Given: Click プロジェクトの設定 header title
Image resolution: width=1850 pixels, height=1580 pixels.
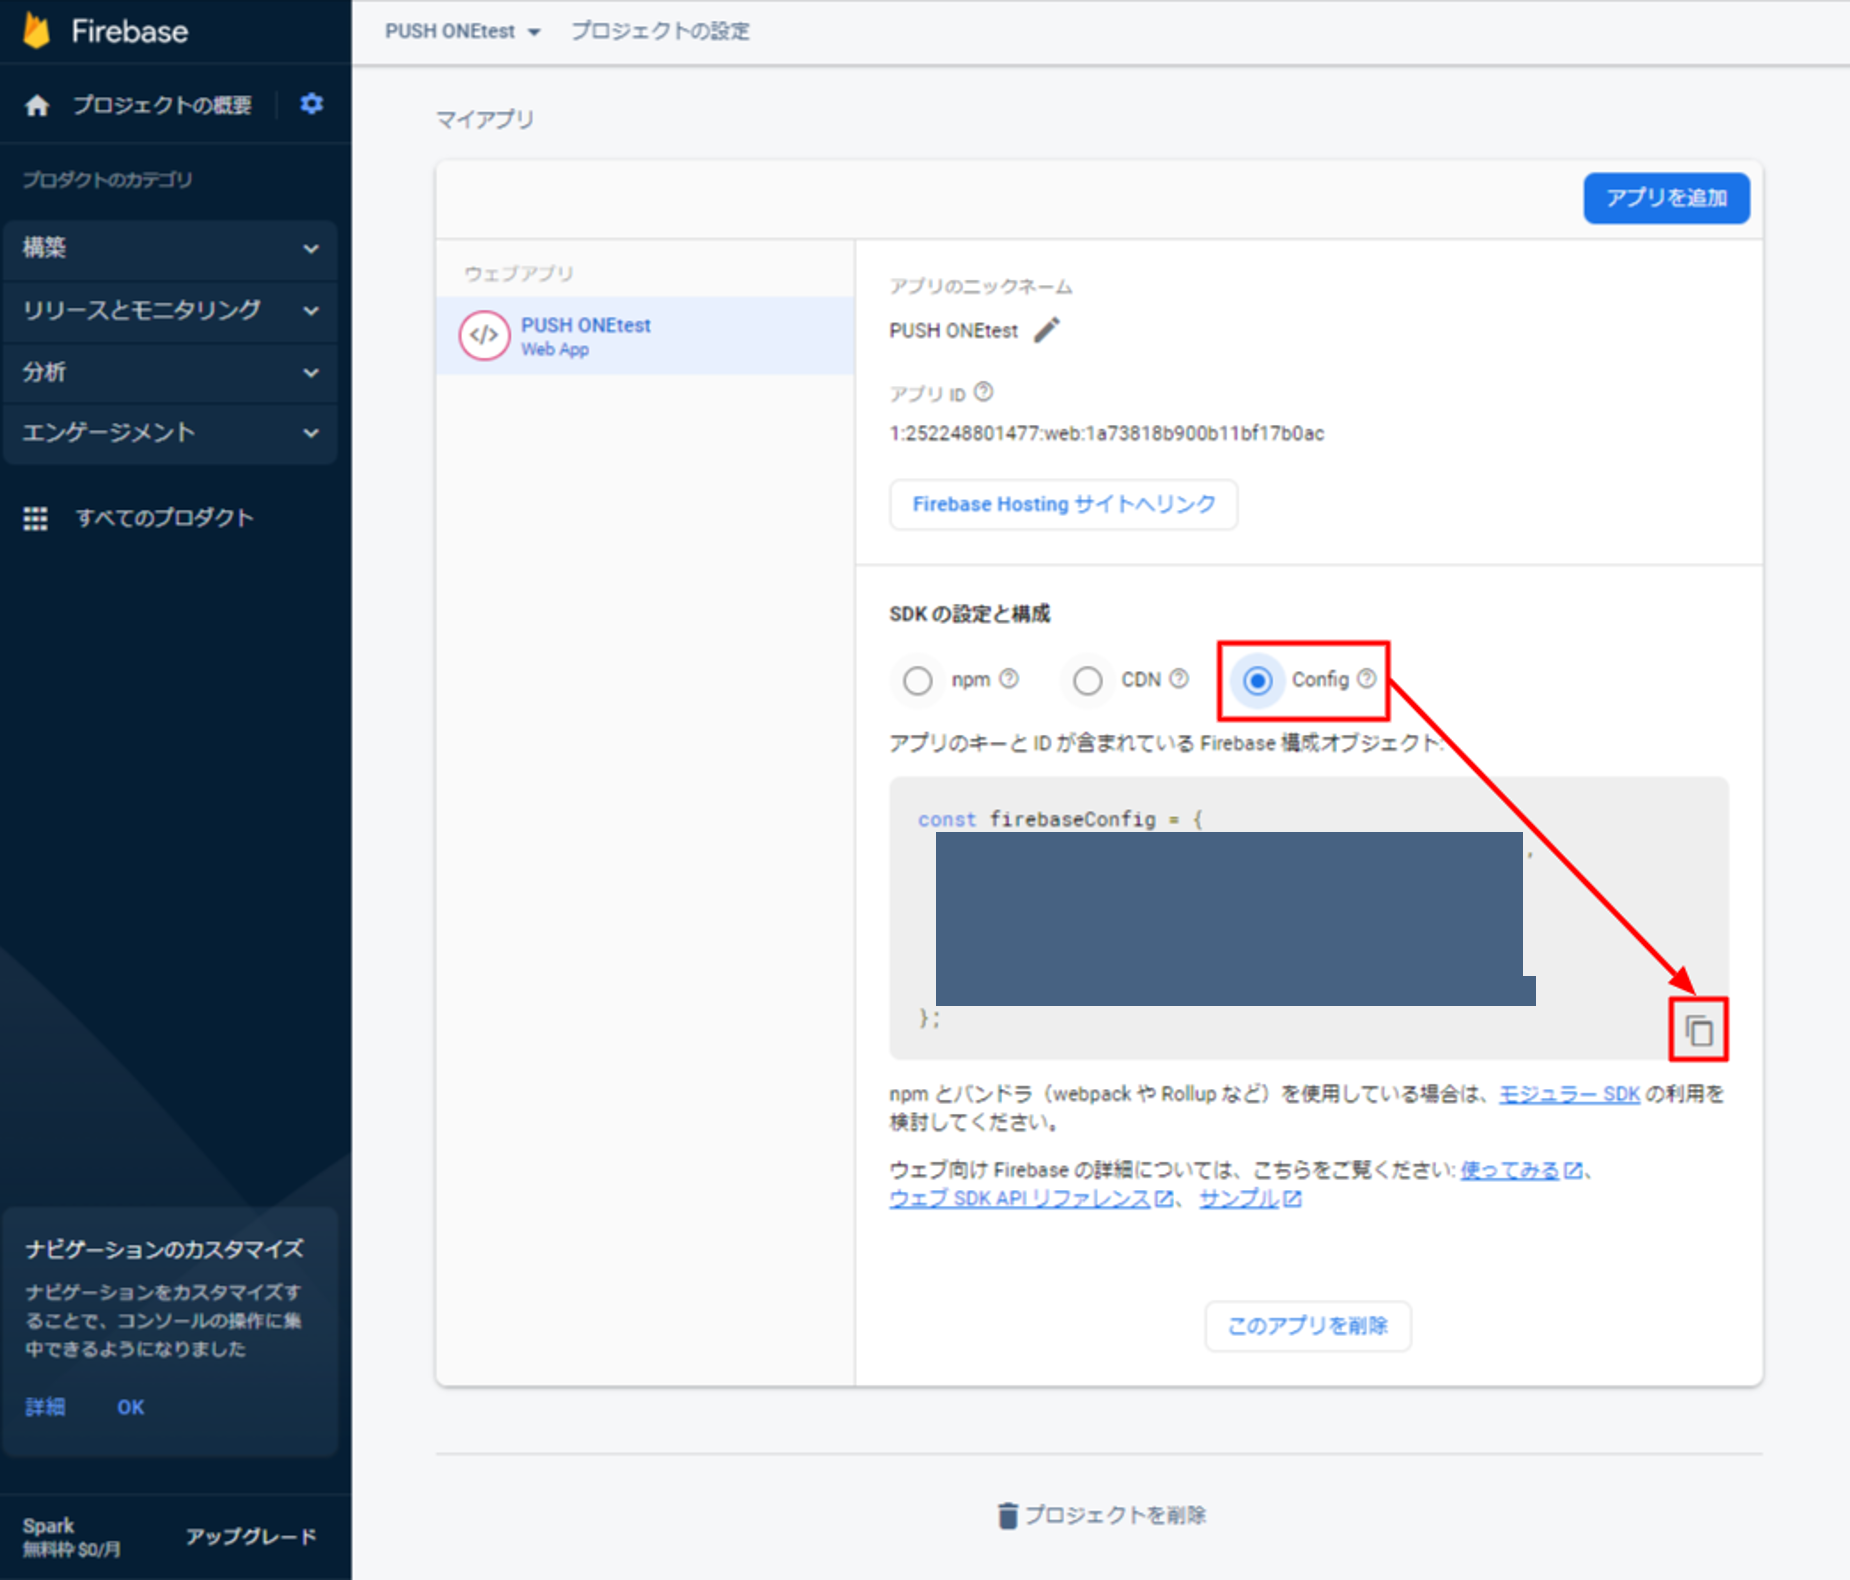Looking at the screenshot, I should click(x=660, y=31).
